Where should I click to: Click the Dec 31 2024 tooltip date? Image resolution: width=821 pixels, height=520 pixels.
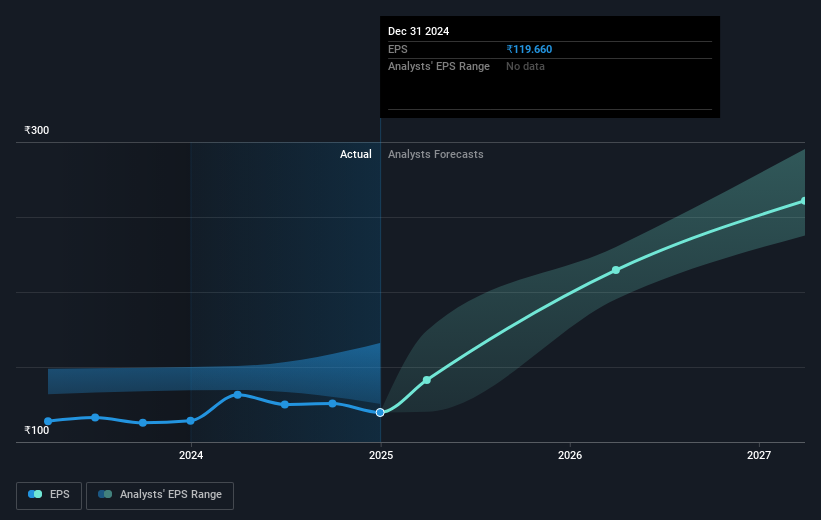(x=418, y=31)
